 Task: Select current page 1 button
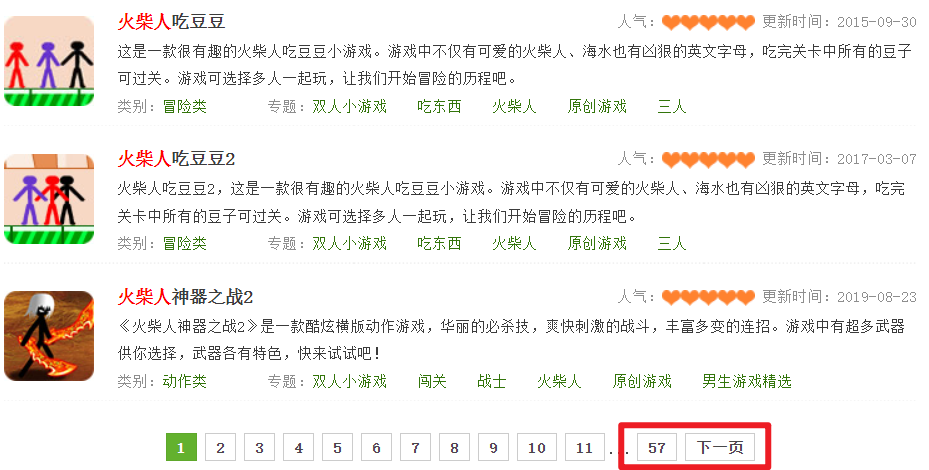pos(181,447)
